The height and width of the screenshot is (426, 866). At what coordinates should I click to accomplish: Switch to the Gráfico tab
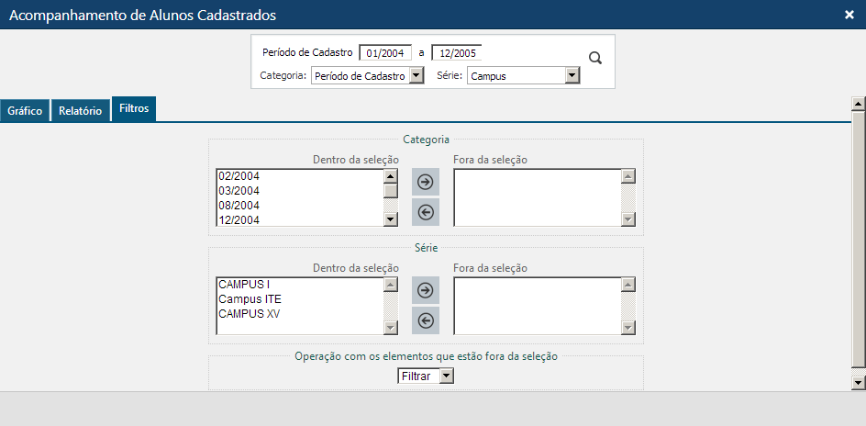pos(25,111)
